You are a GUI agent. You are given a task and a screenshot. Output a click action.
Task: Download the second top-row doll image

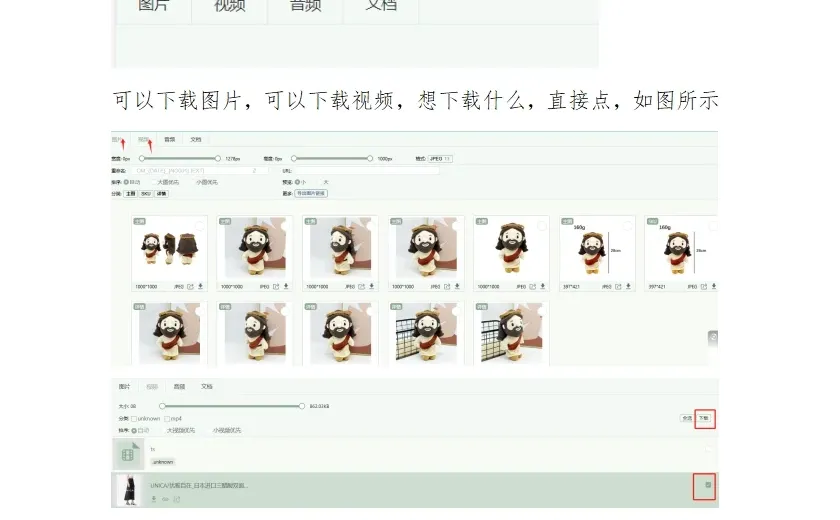(x=286, y=287)
